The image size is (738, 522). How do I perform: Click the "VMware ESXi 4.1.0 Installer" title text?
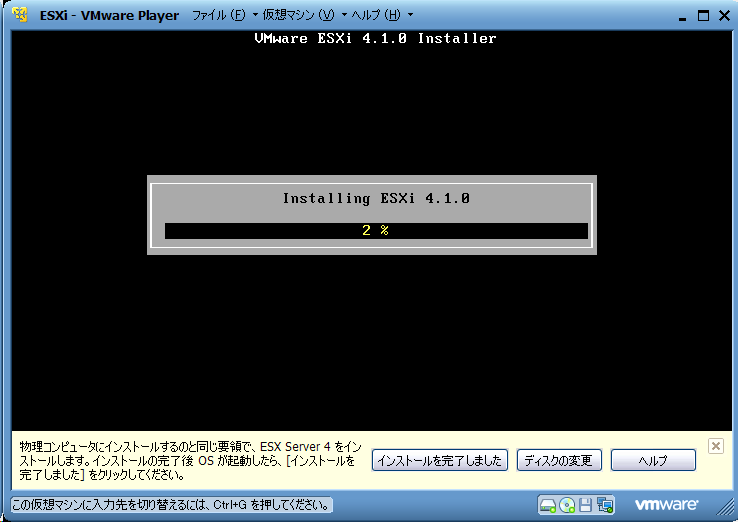pos(375,38)
